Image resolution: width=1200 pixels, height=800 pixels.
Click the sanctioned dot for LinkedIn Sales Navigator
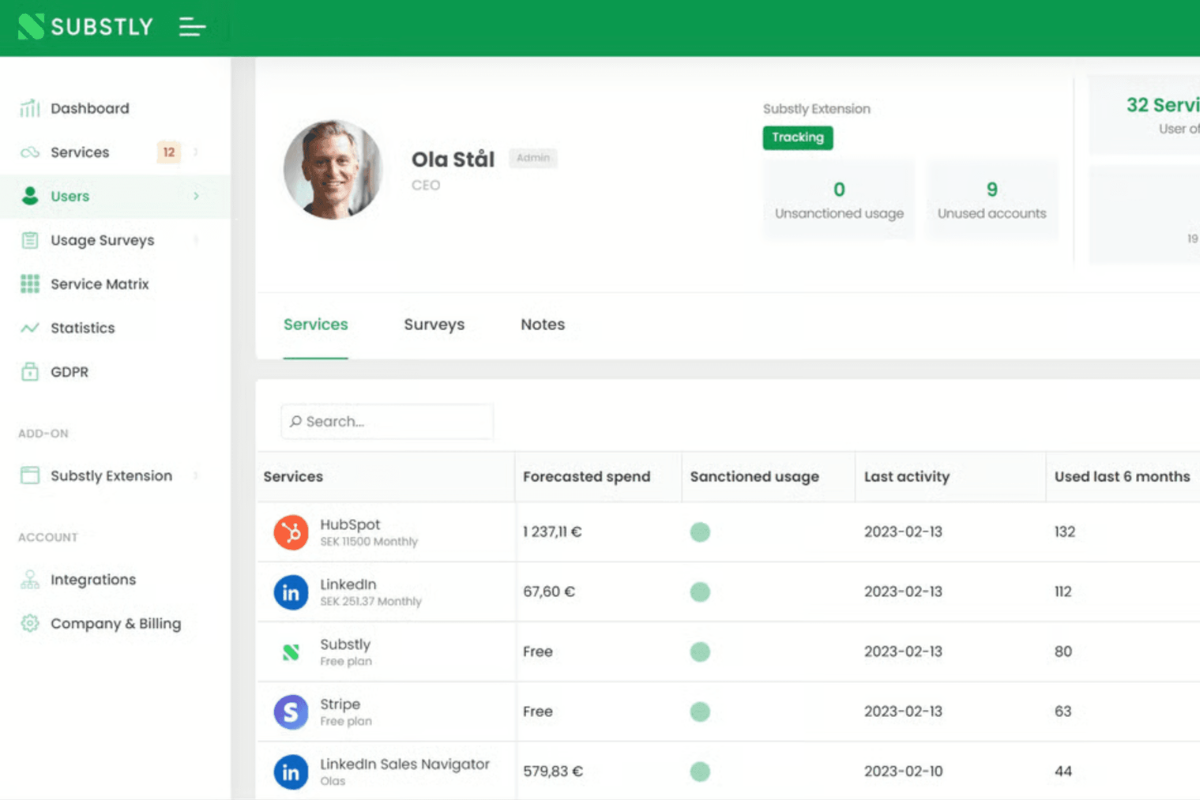click(x=700, y=772)
